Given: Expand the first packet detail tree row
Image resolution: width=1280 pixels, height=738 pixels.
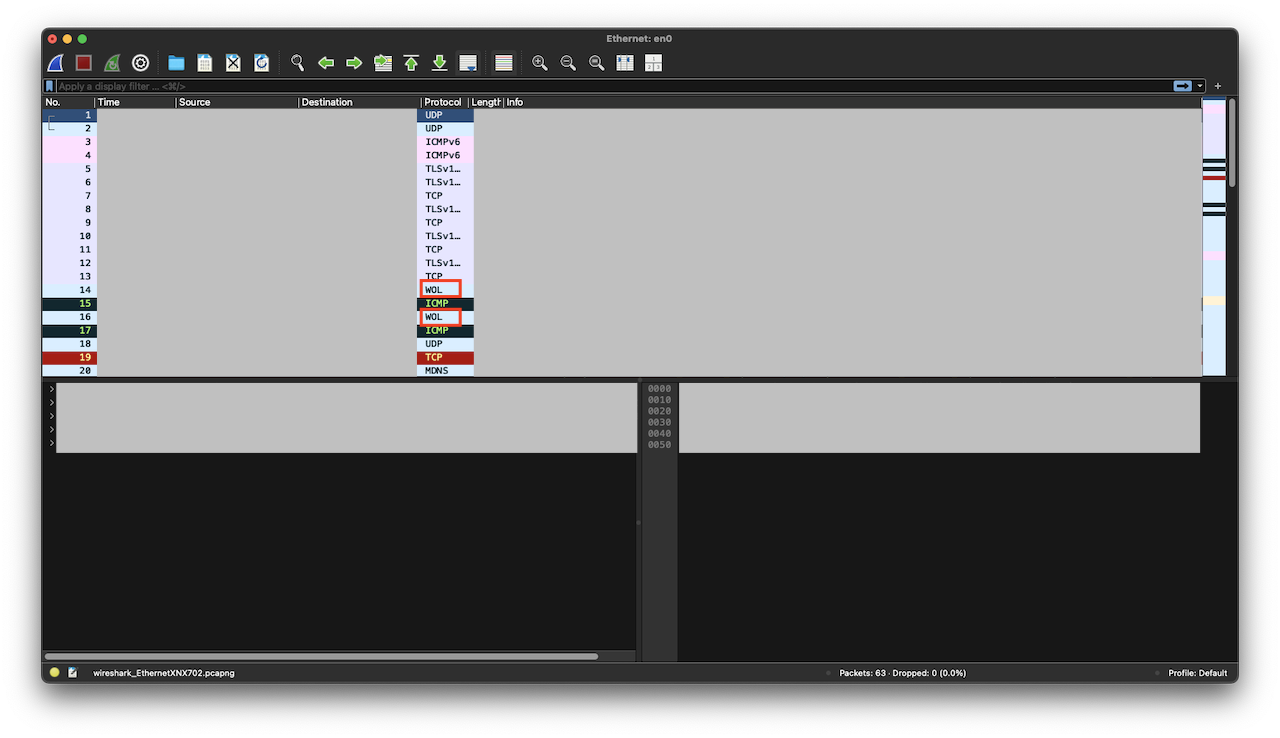Looking at the screenshot, I should 51,389.
